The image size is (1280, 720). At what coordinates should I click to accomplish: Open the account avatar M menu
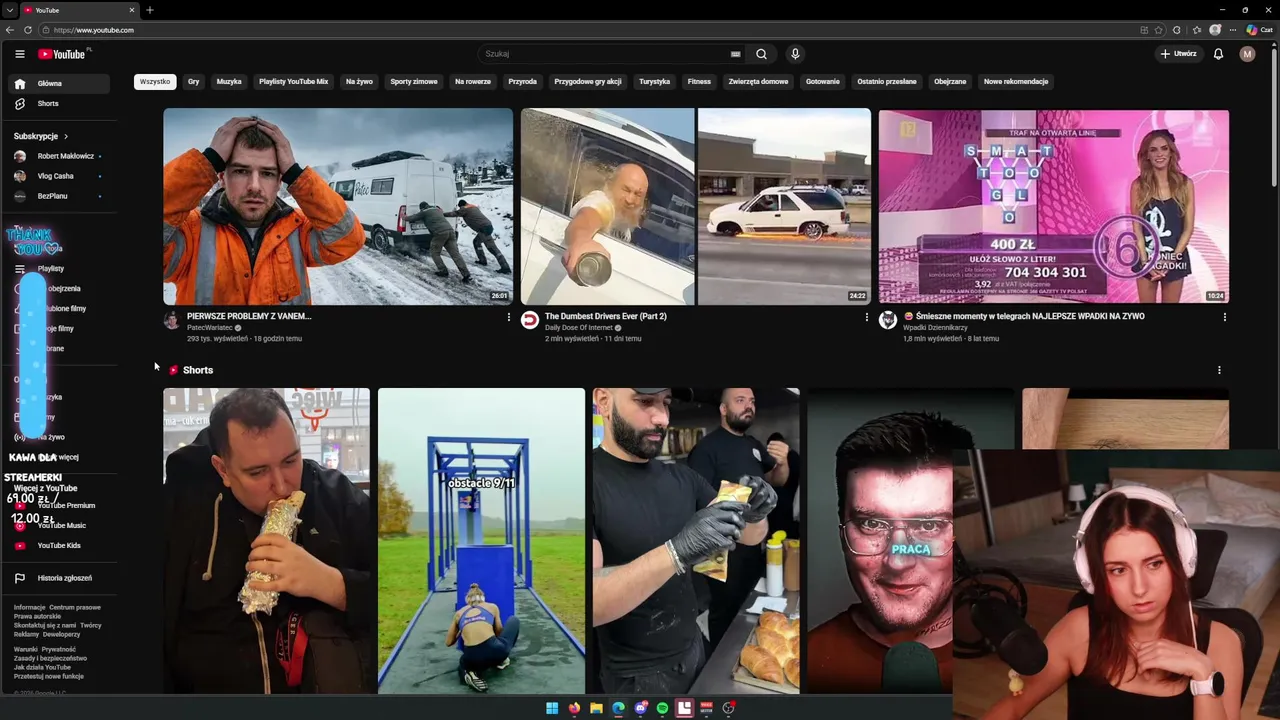pyautogui.click(x=1247, y=54)
